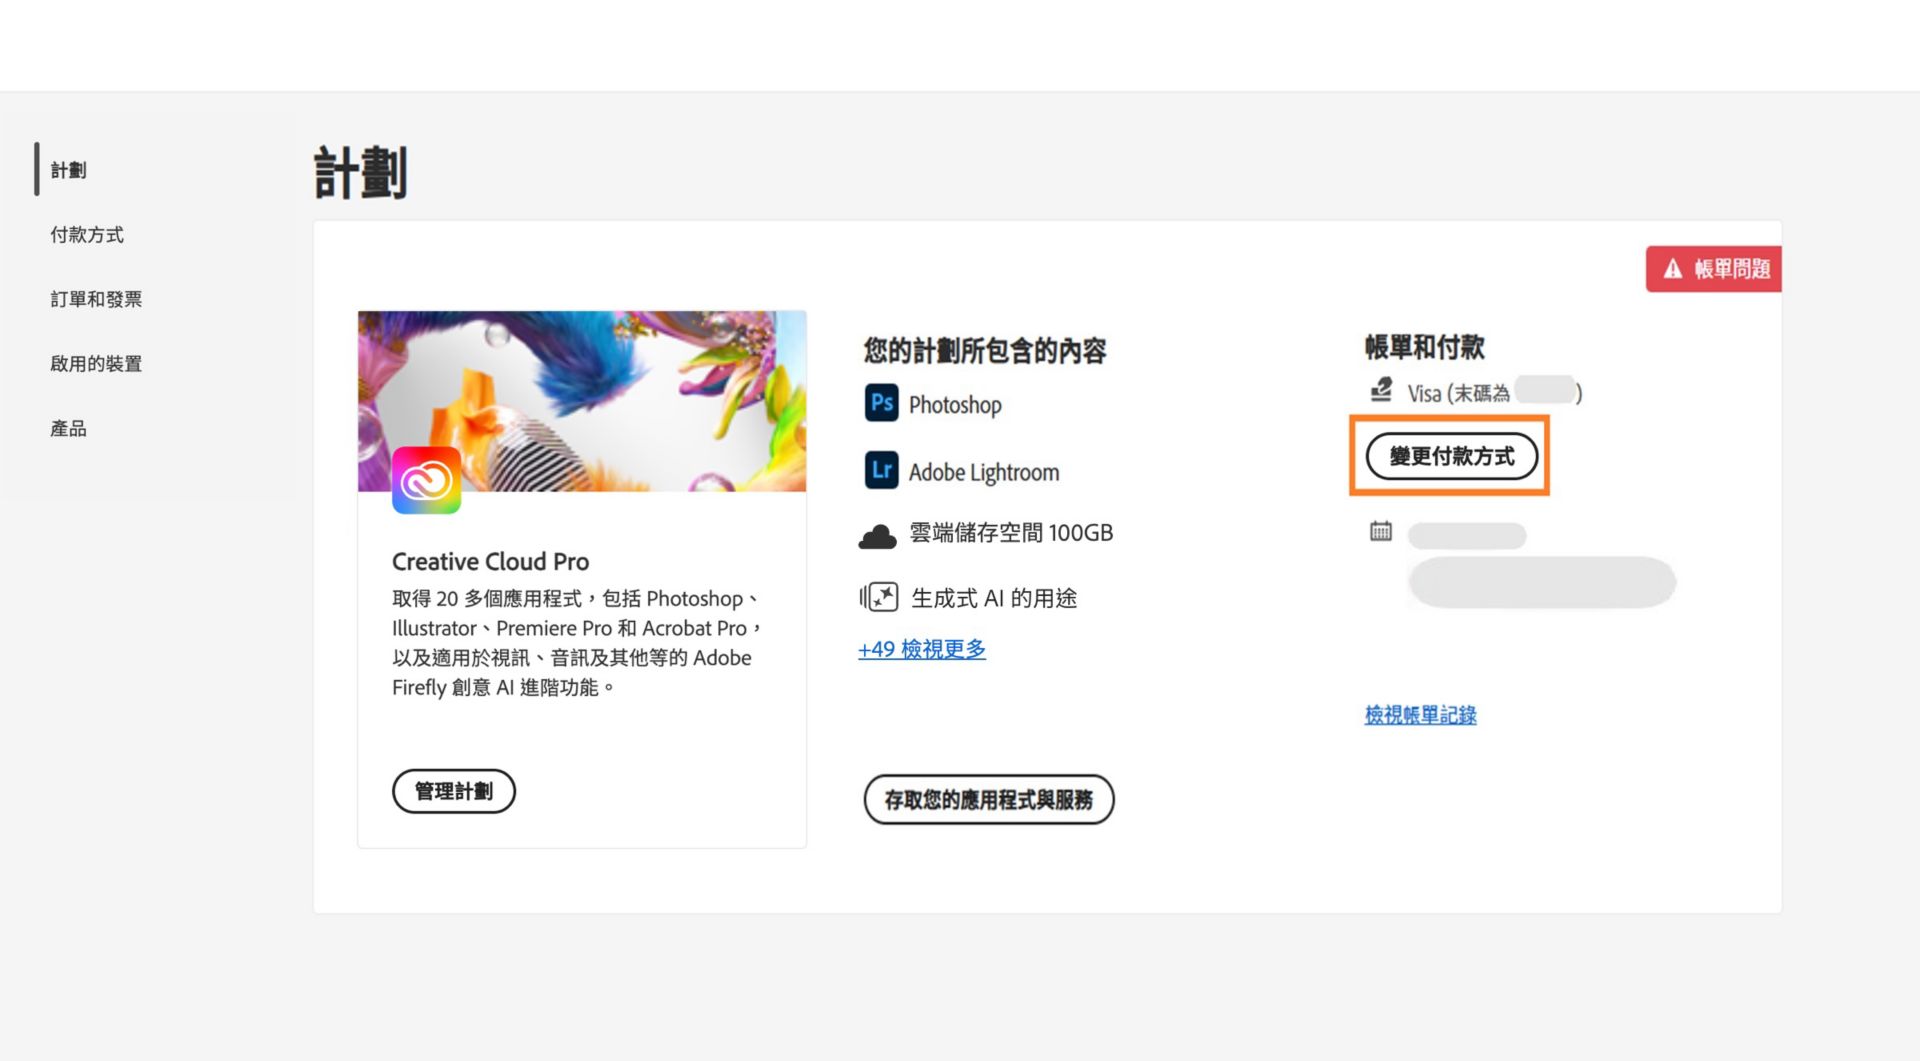This screenshot has height=1061, width=1920.
Task: Click the red 帳單問題 alert badge
Action: 1712,268
